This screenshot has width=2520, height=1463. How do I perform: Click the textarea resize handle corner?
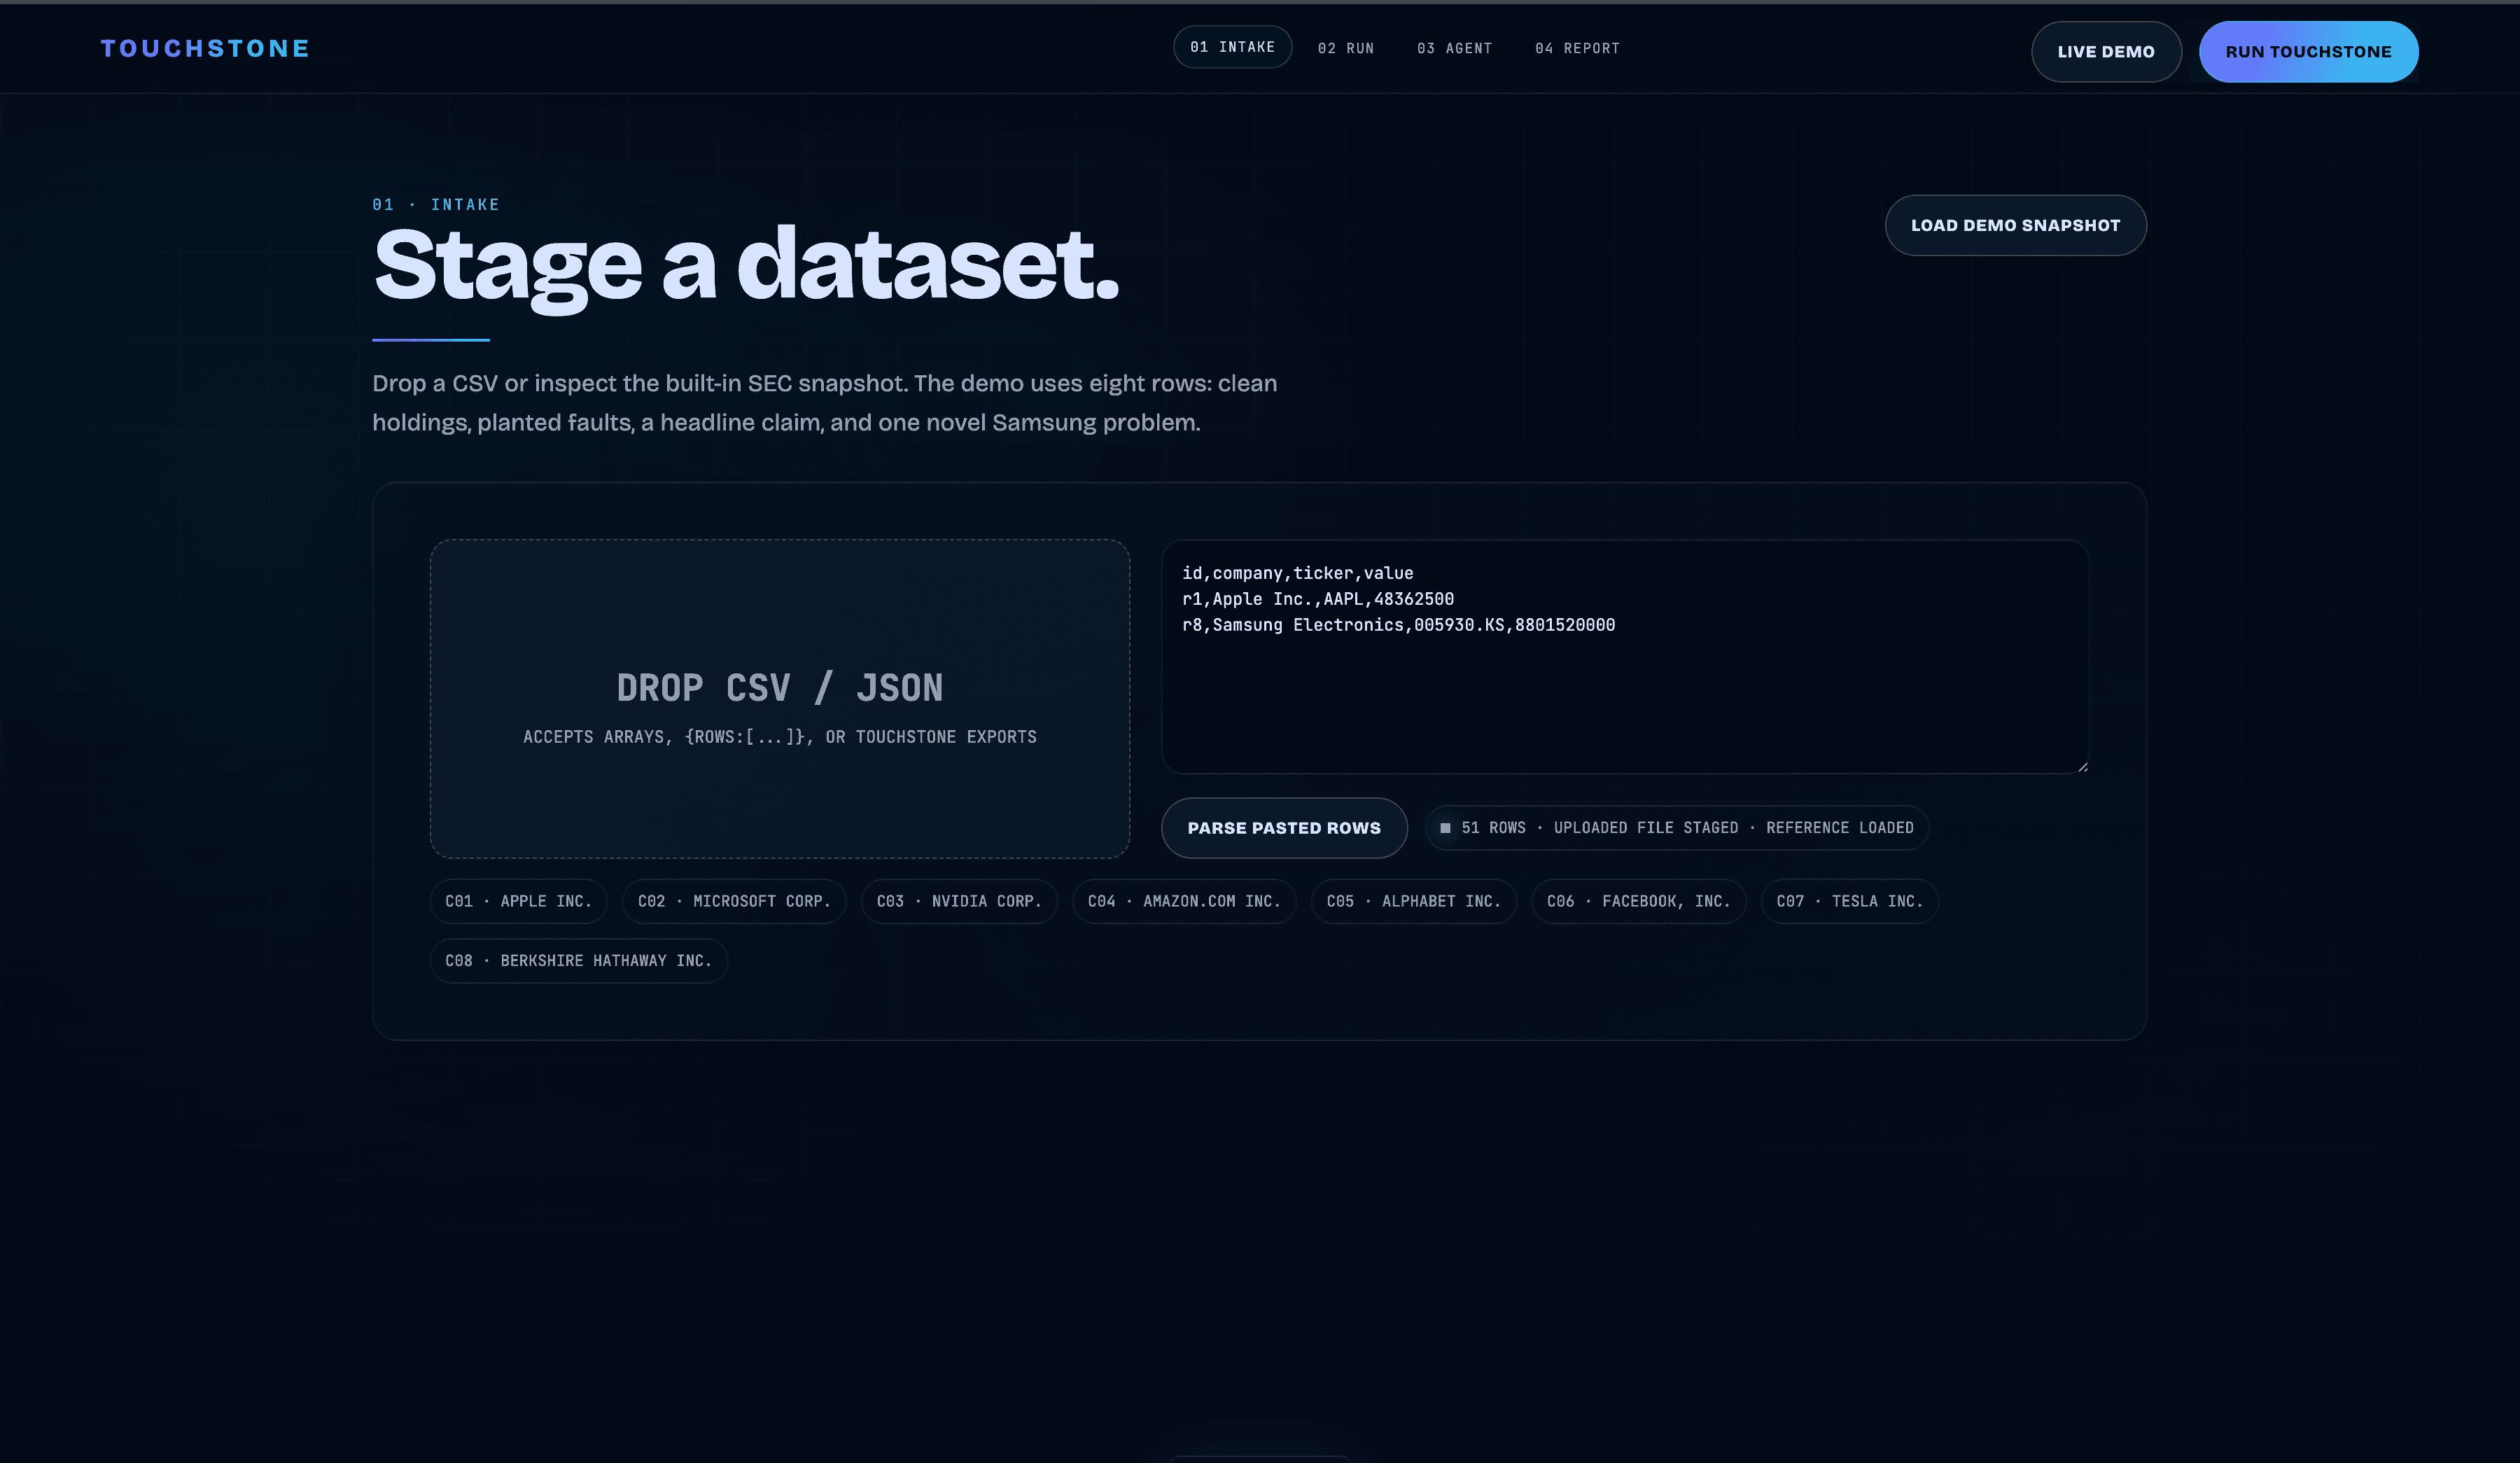click(x=2083, y=767)
